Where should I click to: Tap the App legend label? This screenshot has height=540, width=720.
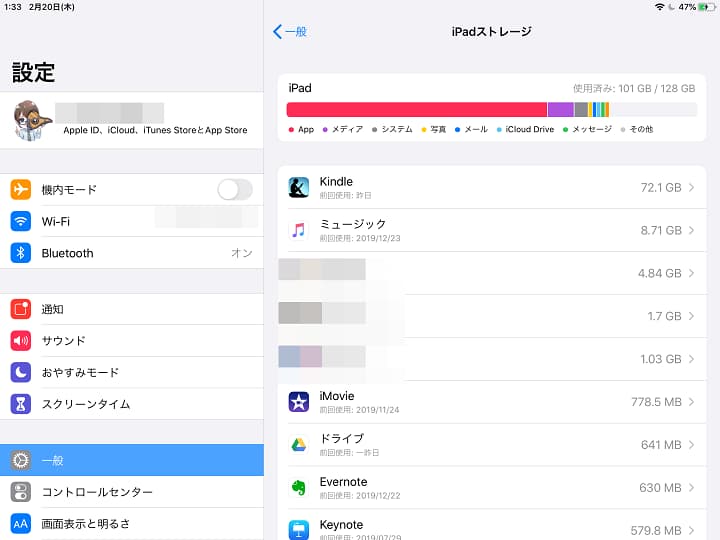point(306,129)
